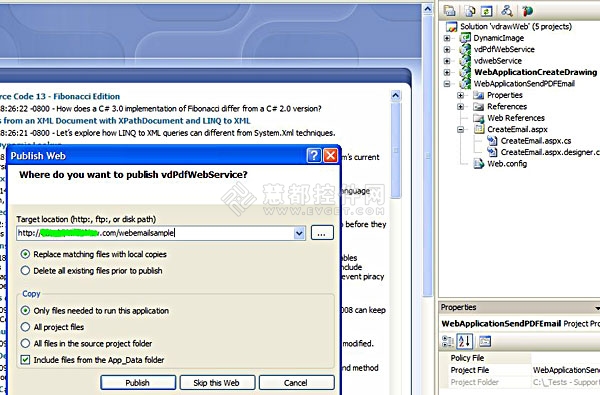Cancel the Publish Web dialog
The height and width of the screenshot is (395, 600).
click(x=297, y=382)
